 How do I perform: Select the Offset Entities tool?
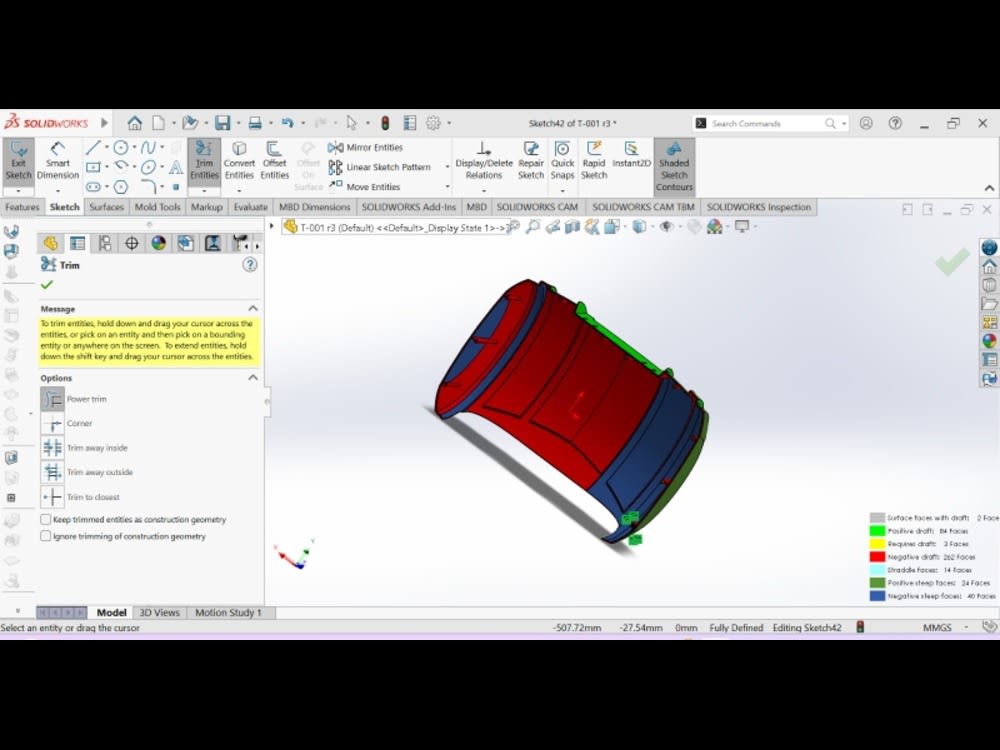tap(274, 160)
